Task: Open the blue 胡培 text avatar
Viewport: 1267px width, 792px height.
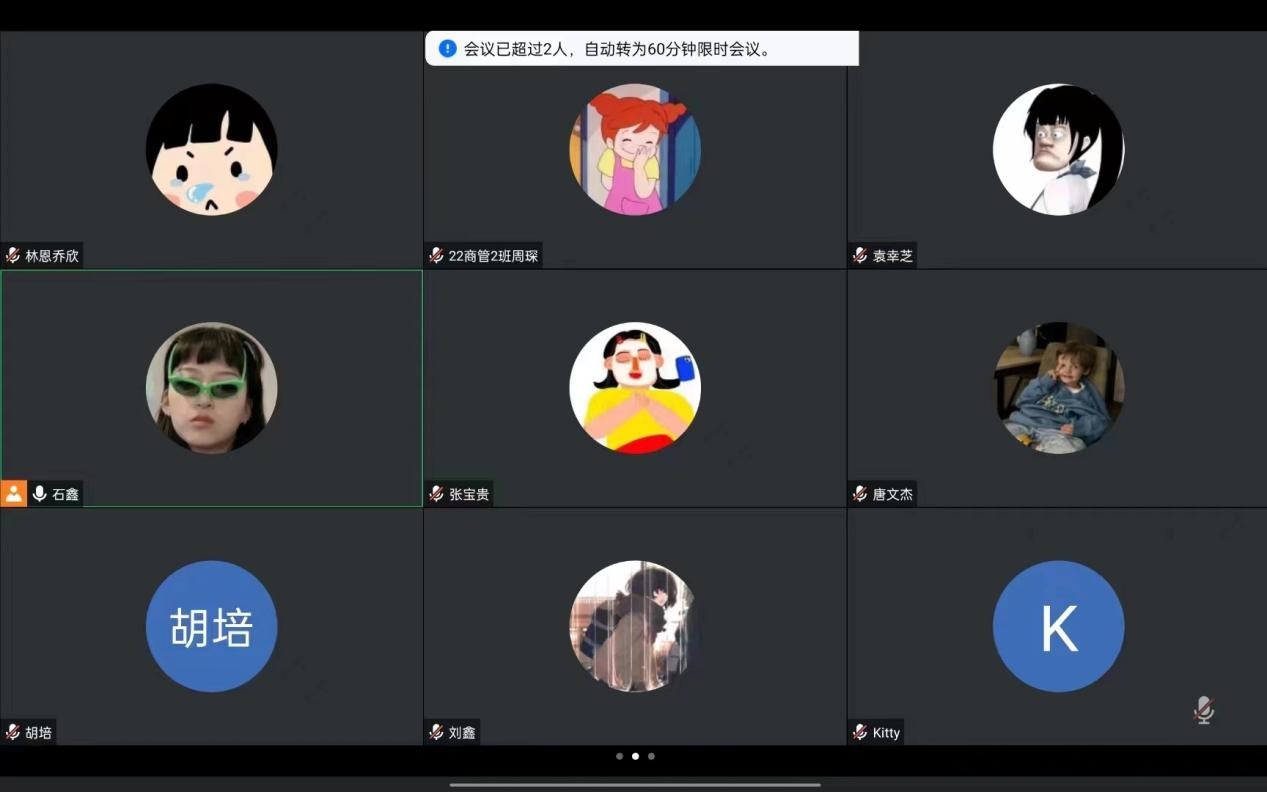Action: point(211,626)
